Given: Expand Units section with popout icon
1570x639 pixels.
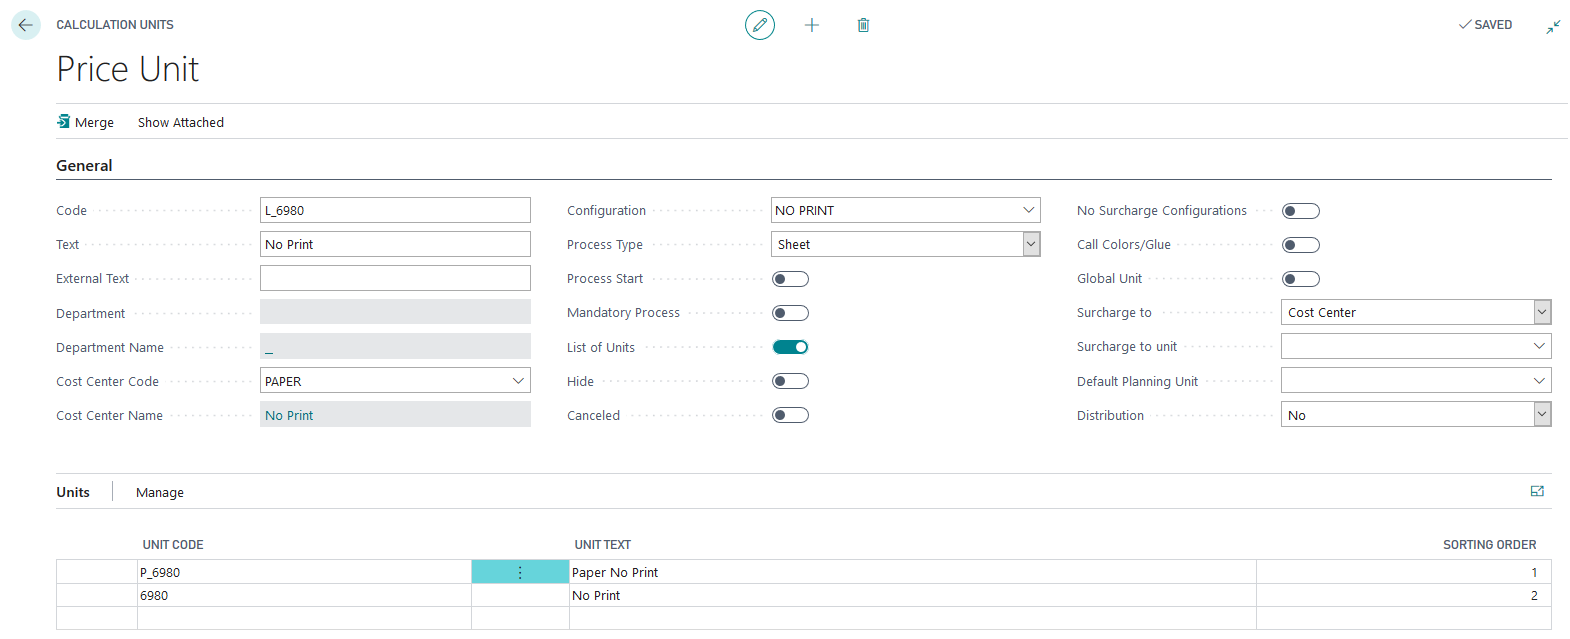Looking at the screenshot, I should pos(1537,491).
